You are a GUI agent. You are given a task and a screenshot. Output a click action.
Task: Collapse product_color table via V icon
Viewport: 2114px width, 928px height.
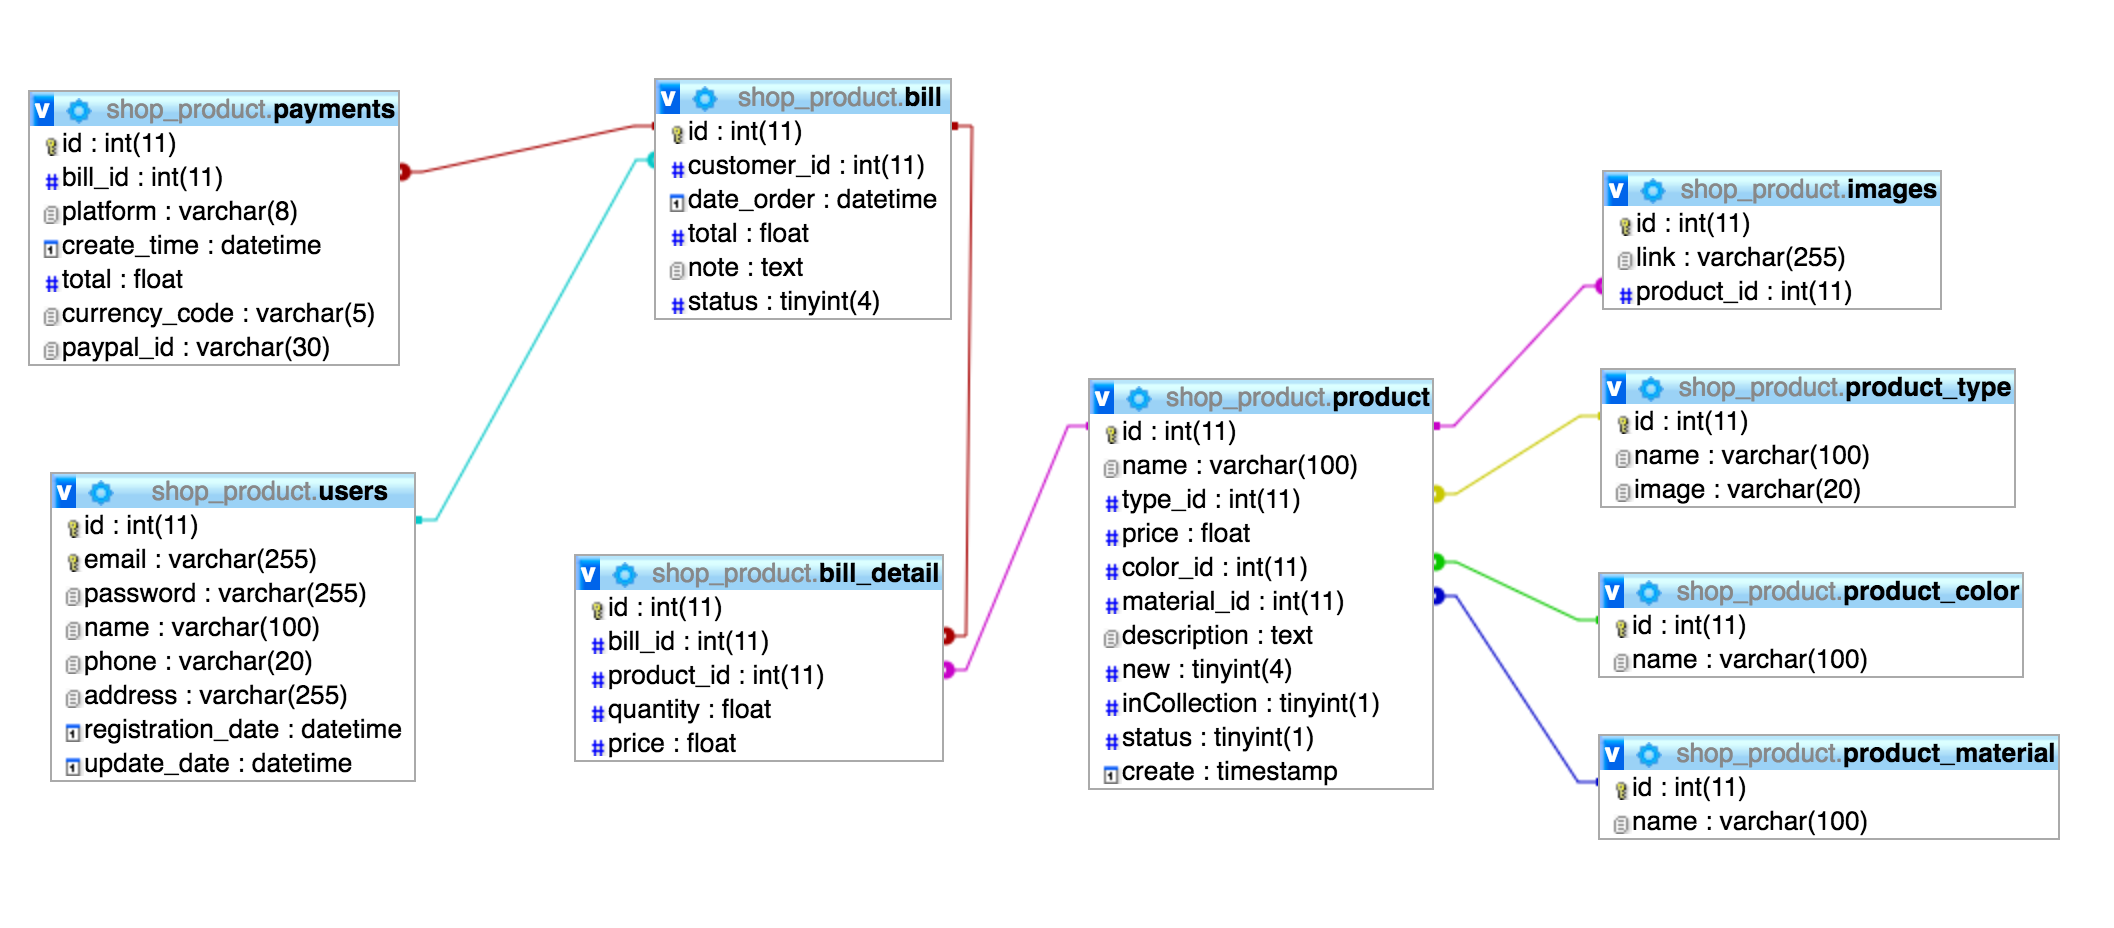point(1613,592)
